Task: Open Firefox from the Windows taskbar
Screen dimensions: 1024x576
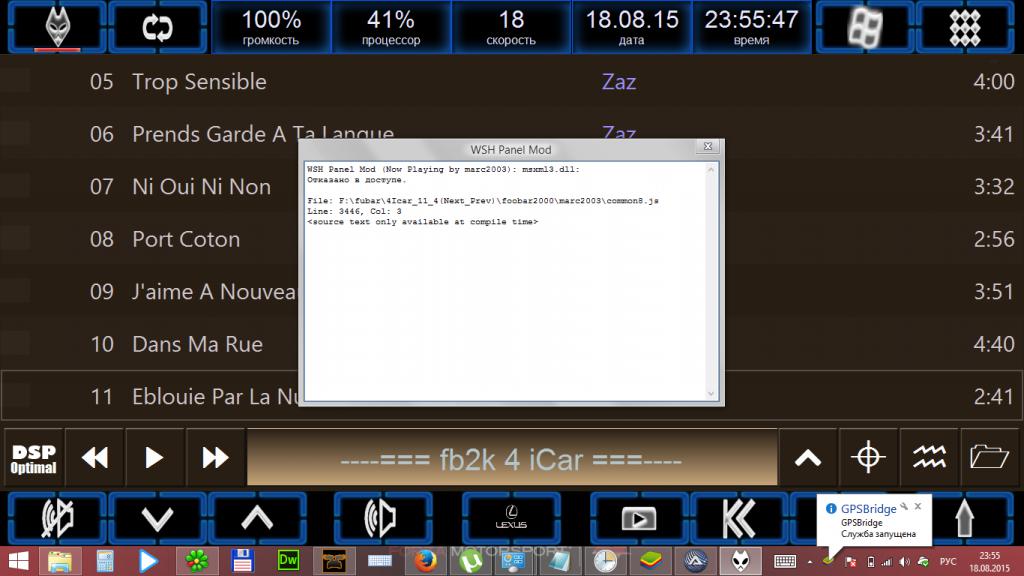Action: pos(426,561)
